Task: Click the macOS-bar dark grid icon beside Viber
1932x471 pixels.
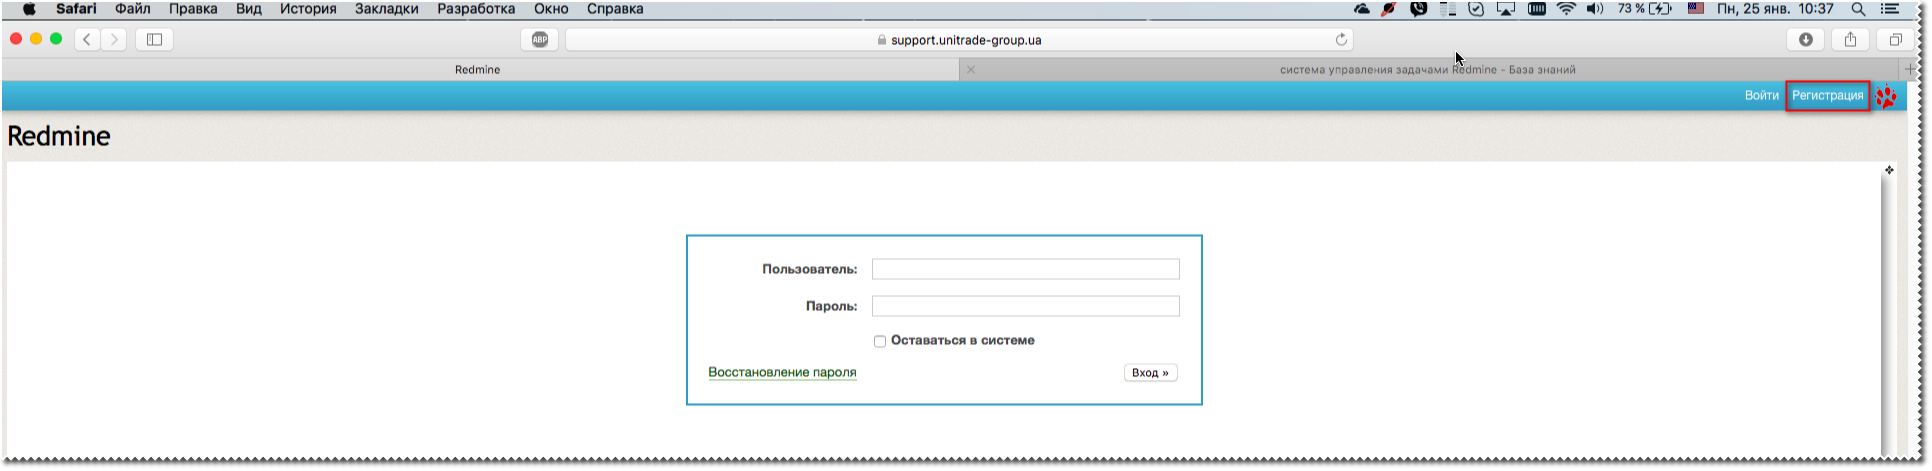Action: (x=1447, y=9)
